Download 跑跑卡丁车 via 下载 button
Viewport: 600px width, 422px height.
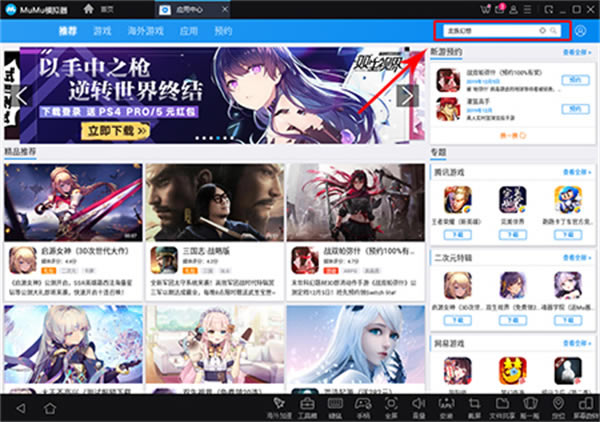(x=568, y=235)
